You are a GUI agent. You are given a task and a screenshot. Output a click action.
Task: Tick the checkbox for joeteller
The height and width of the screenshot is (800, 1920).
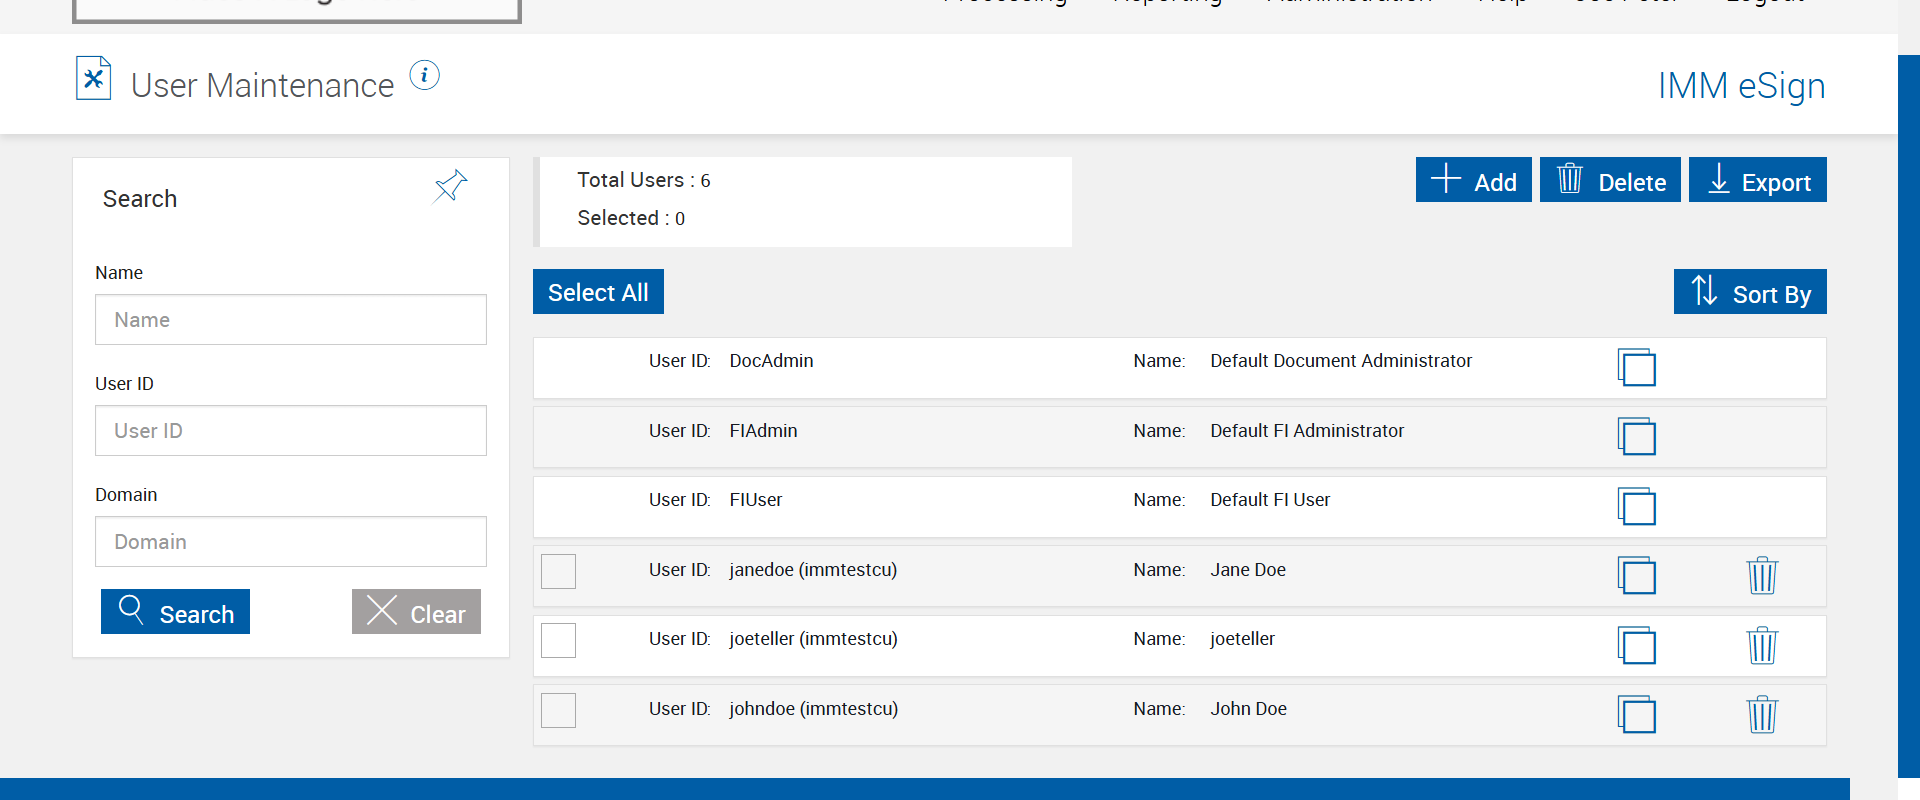pos(558,640)
